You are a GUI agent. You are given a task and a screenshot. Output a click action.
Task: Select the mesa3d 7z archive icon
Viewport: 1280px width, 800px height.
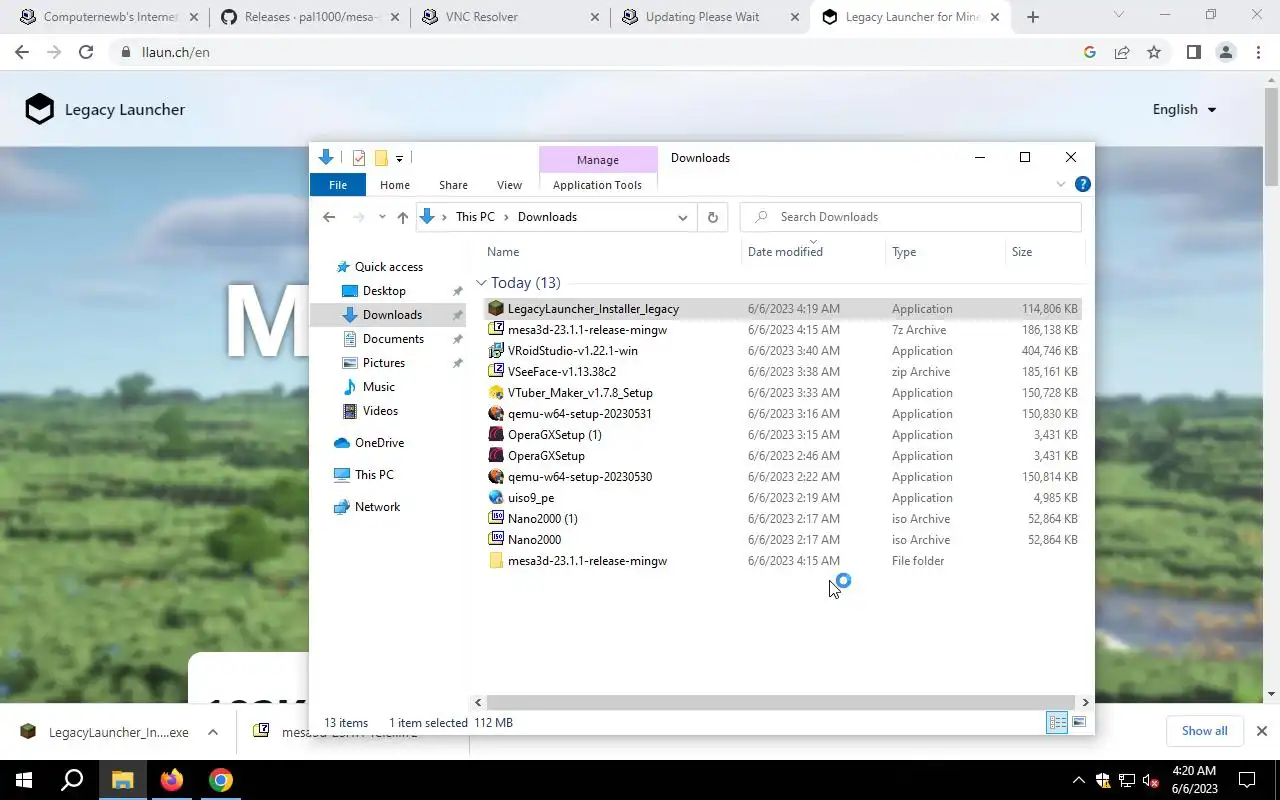coord(495,330)
